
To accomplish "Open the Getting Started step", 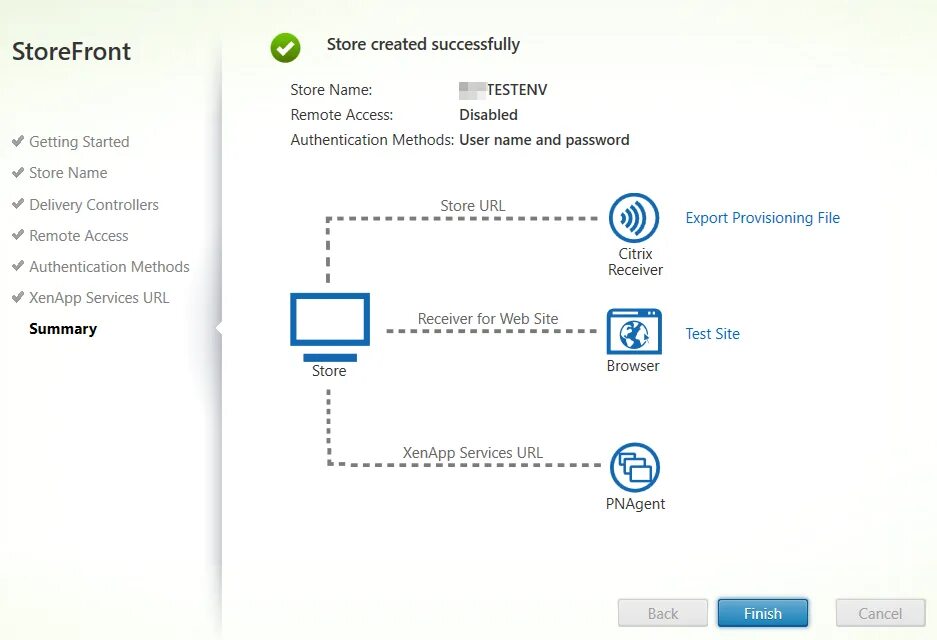I will pyautogui.click(x=79, y=142).
